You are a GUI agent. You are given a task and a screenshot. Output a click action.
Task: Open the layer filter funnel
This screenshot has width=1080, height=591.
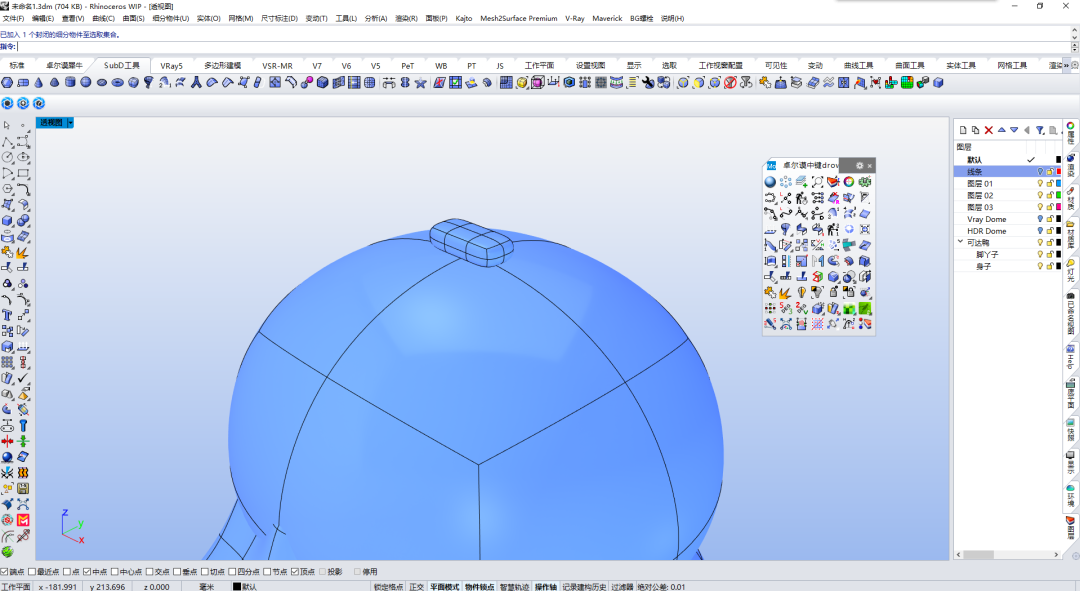[1040, 130]
